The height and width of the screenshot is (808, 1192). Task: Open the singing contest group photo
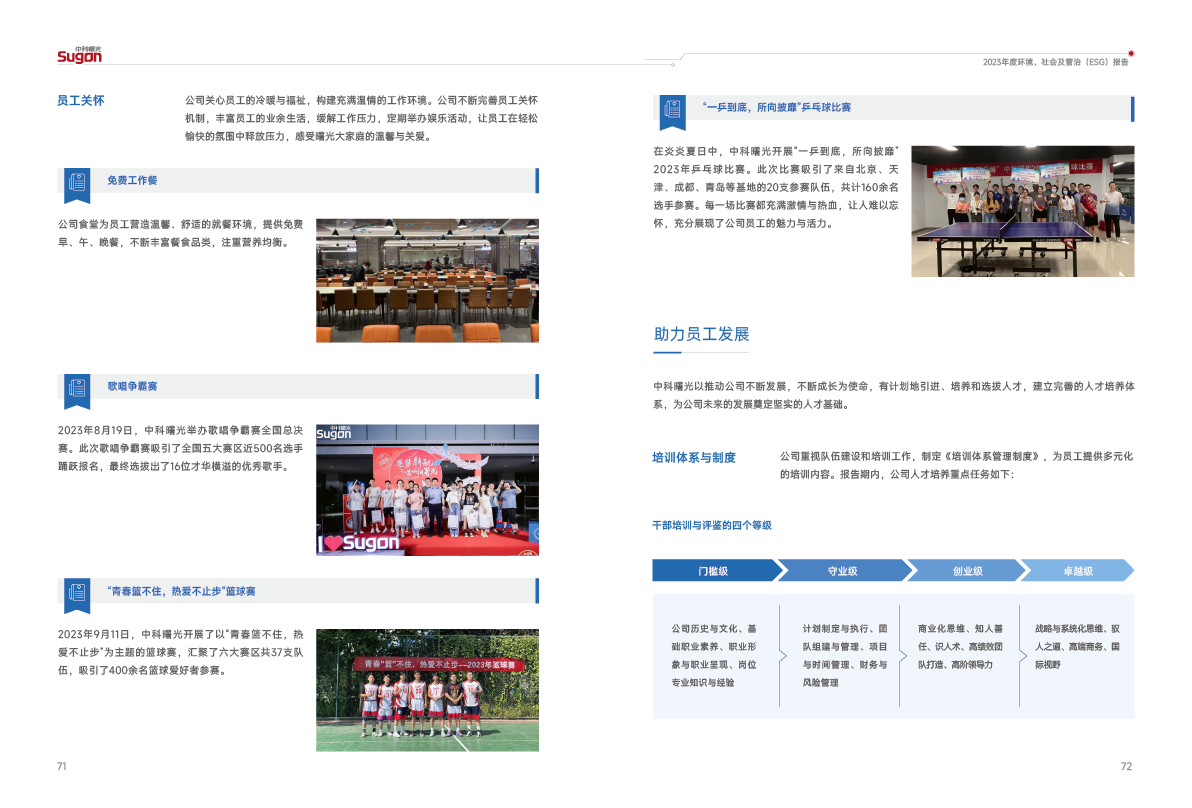[427, 489]
